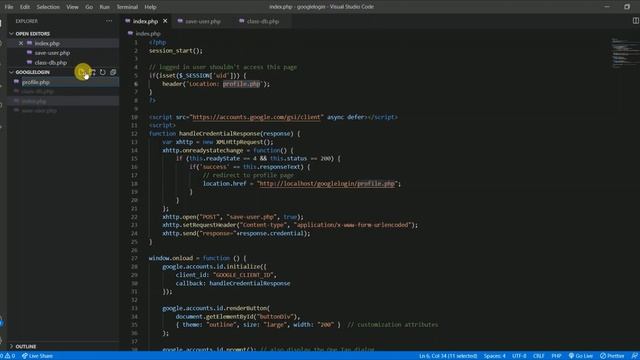Open the Run menu
This screenshot has width=640, height=360.
point(104,7)
